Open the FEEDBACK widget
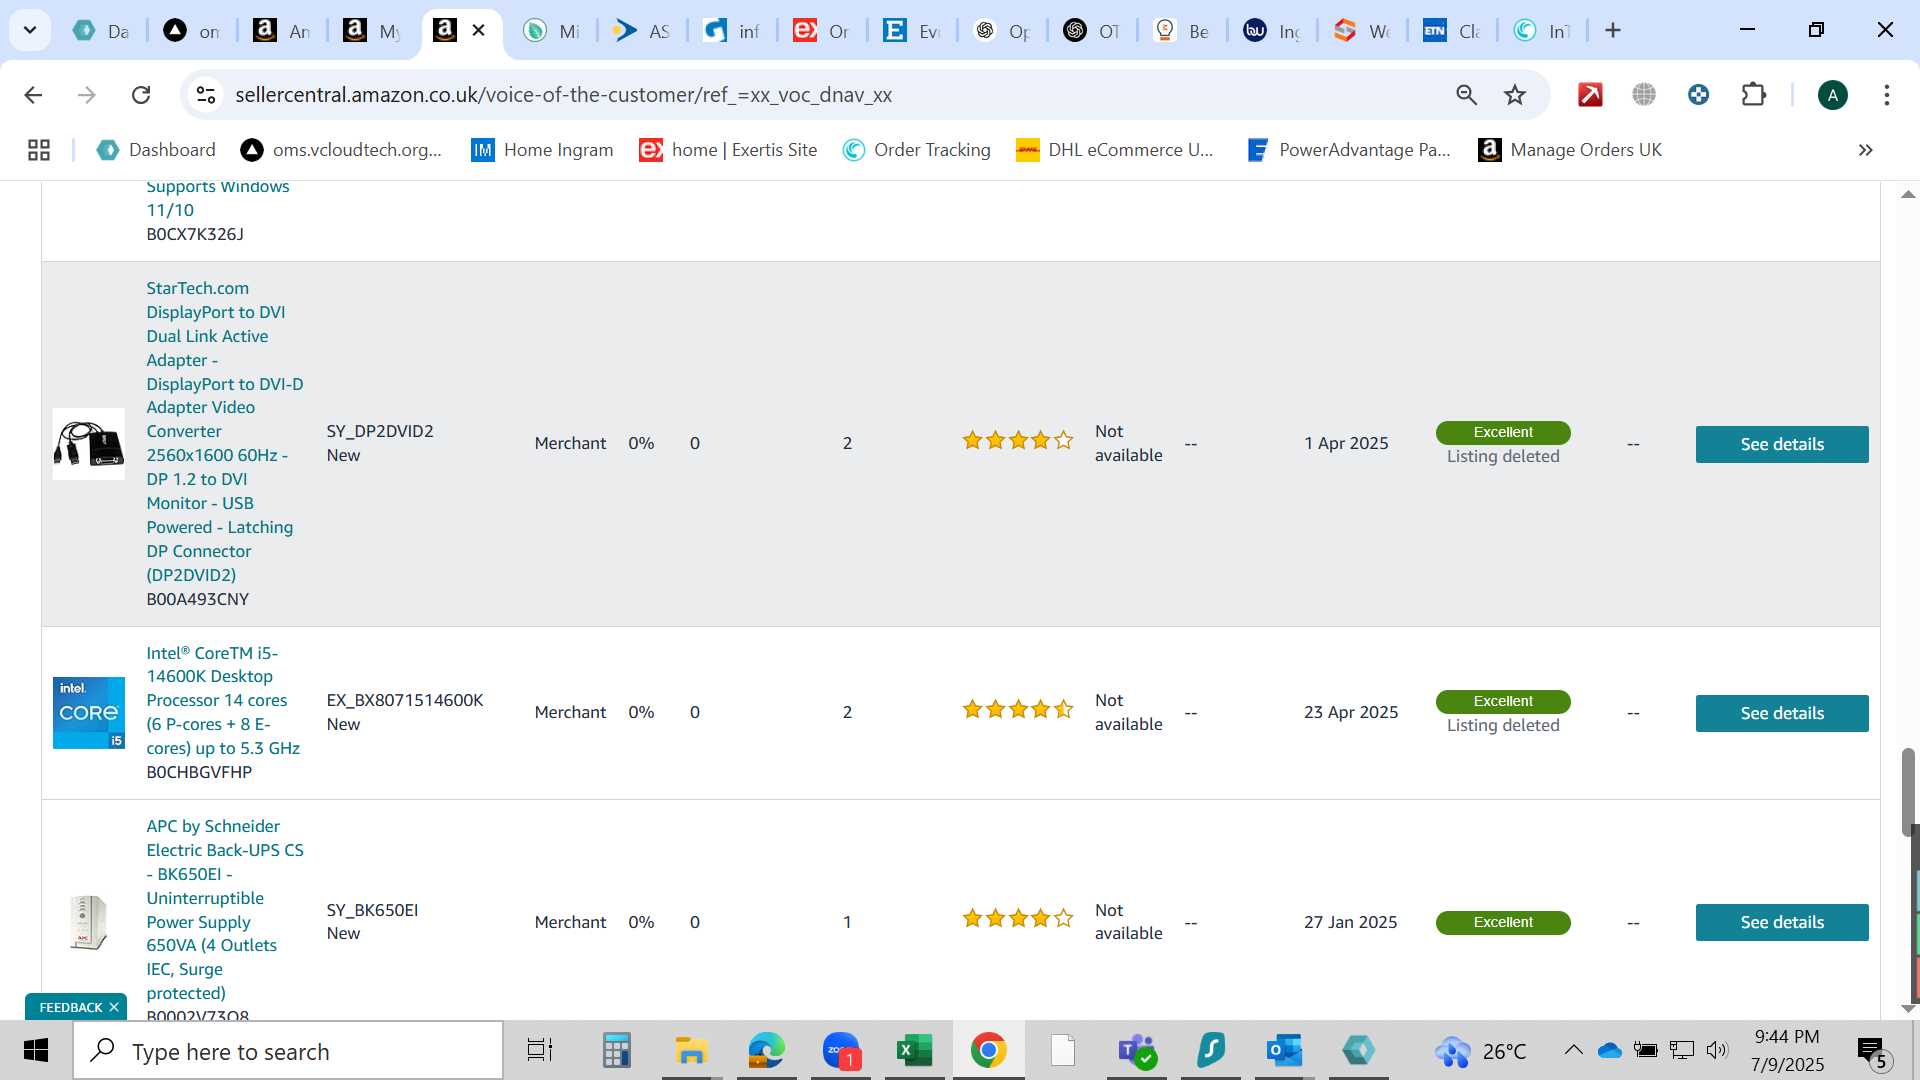 coord(70,1007)
